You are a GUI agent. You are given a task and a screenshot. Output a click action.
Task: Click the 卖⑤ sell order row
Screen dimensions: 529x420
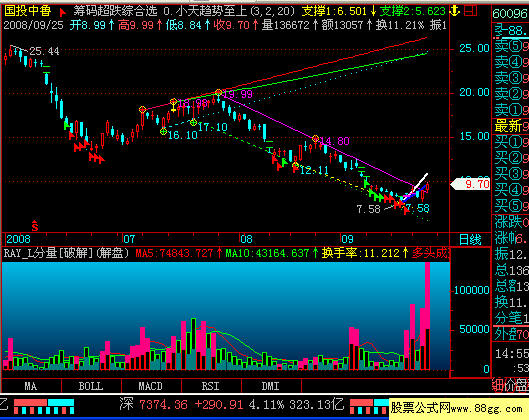pyautogui.click(x=511, y=46)
